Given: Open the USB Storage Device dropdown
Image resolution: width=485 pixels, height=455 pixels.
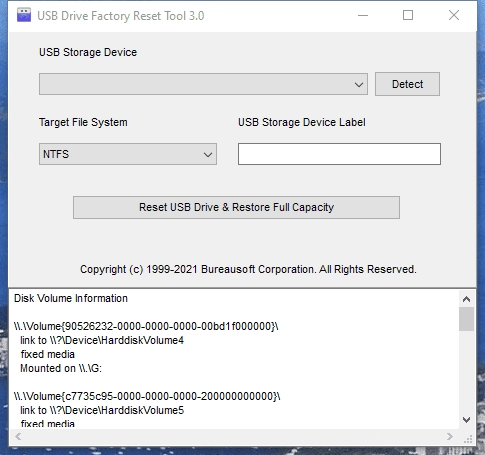Looking at the screenshot, I should (203, 84).
